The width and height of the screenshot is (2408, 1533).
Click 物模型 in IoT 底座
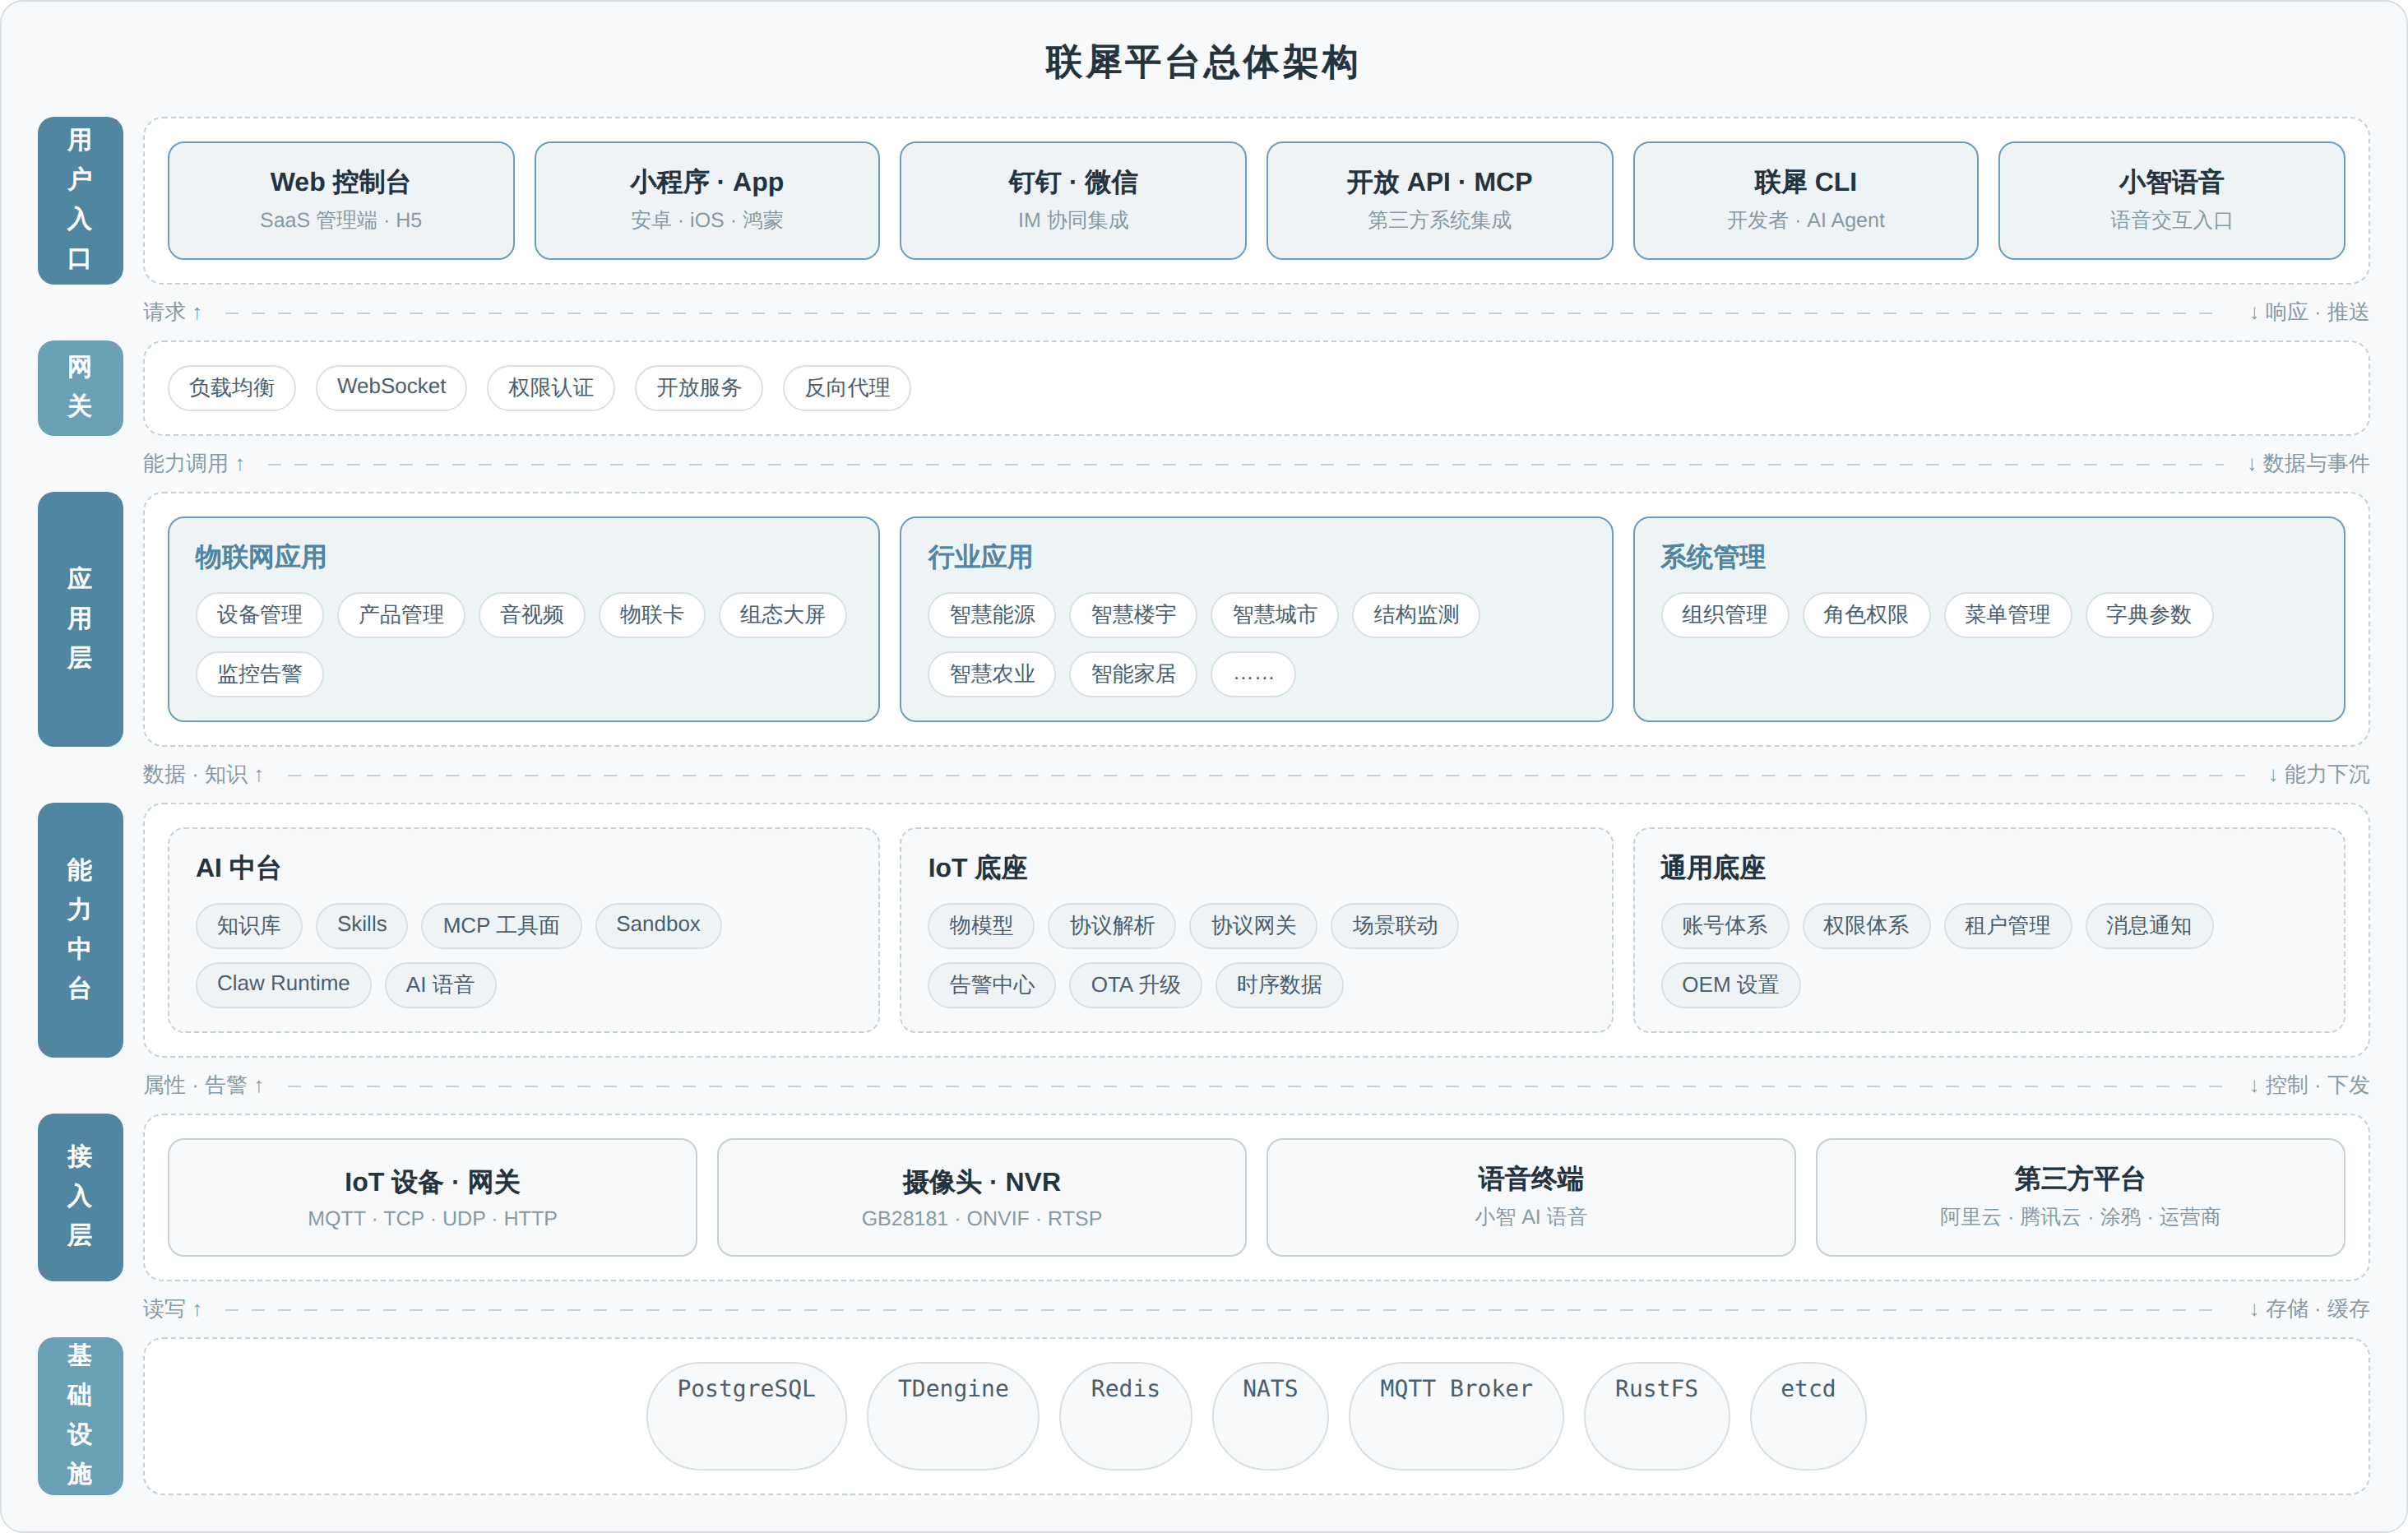pos(981,926)
